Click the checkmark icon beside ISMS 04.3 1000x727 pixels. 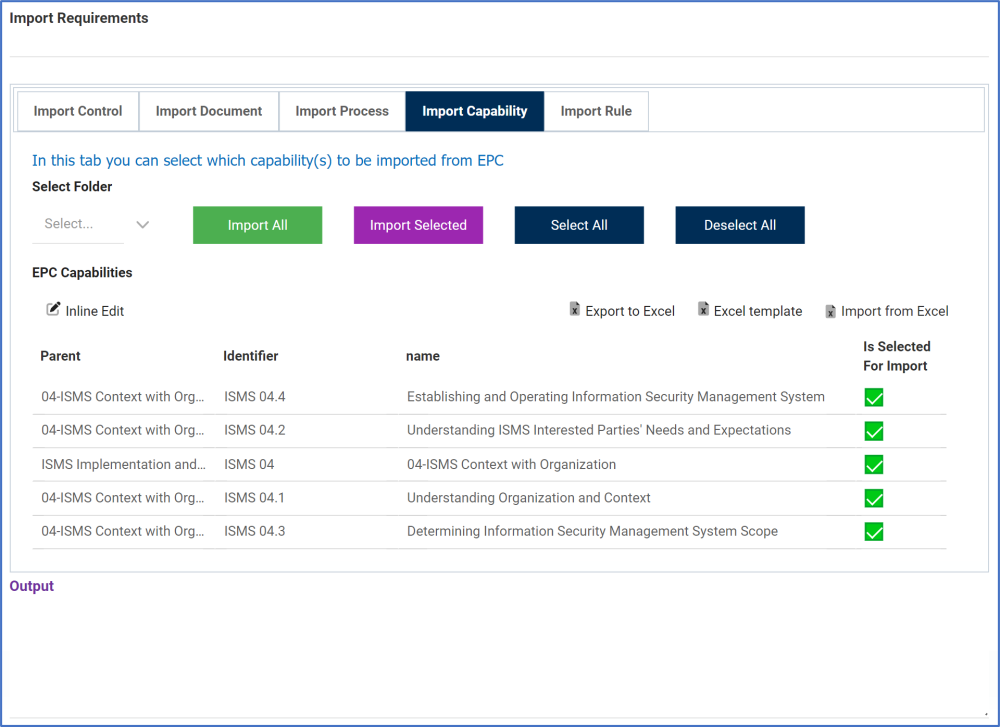(x=873, y=531)
